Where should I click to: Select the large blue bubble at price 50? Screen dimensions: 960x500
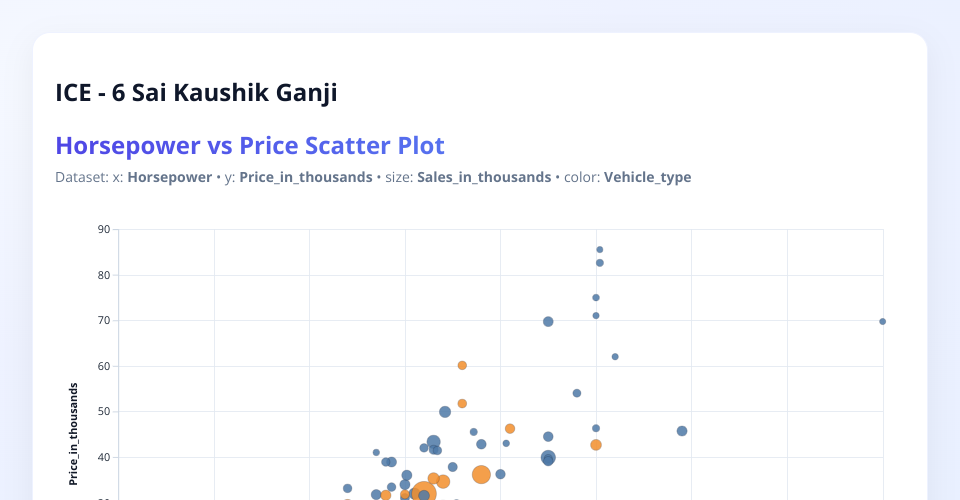[445, 412]
